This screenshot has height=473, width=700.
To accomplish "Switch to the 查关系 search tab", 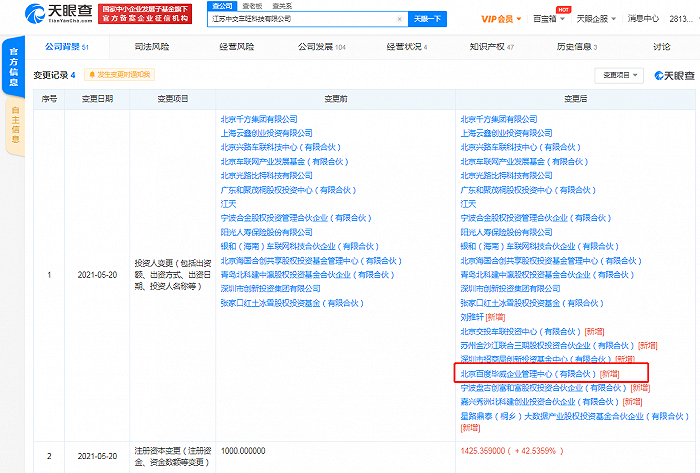I will click(282, 6).
